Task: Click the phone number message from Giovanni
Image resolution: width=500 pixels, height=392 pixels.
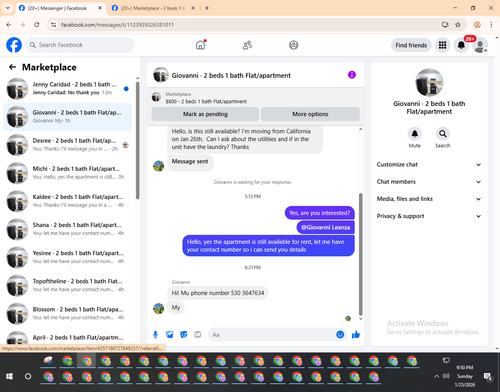Action: [218, 293]
